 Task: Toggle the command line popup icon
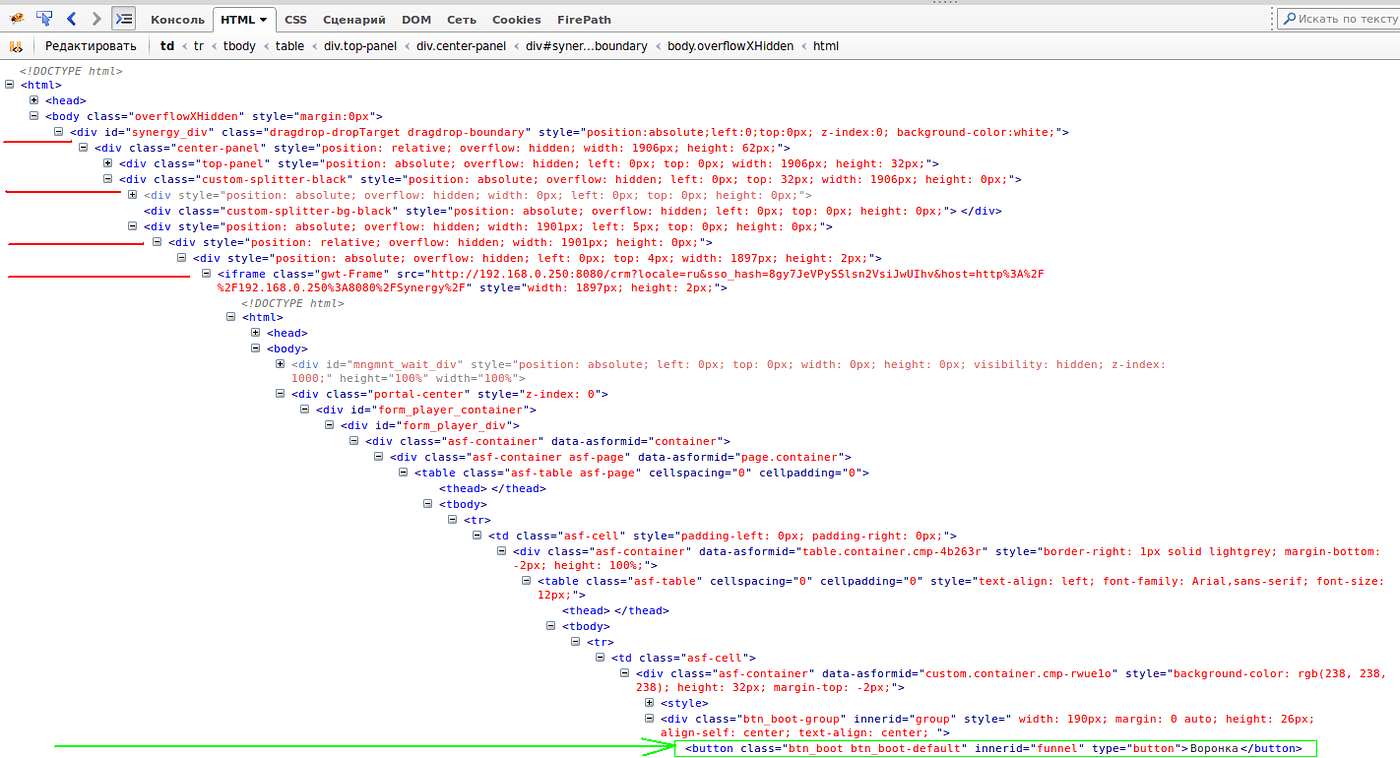coord(123,19)
